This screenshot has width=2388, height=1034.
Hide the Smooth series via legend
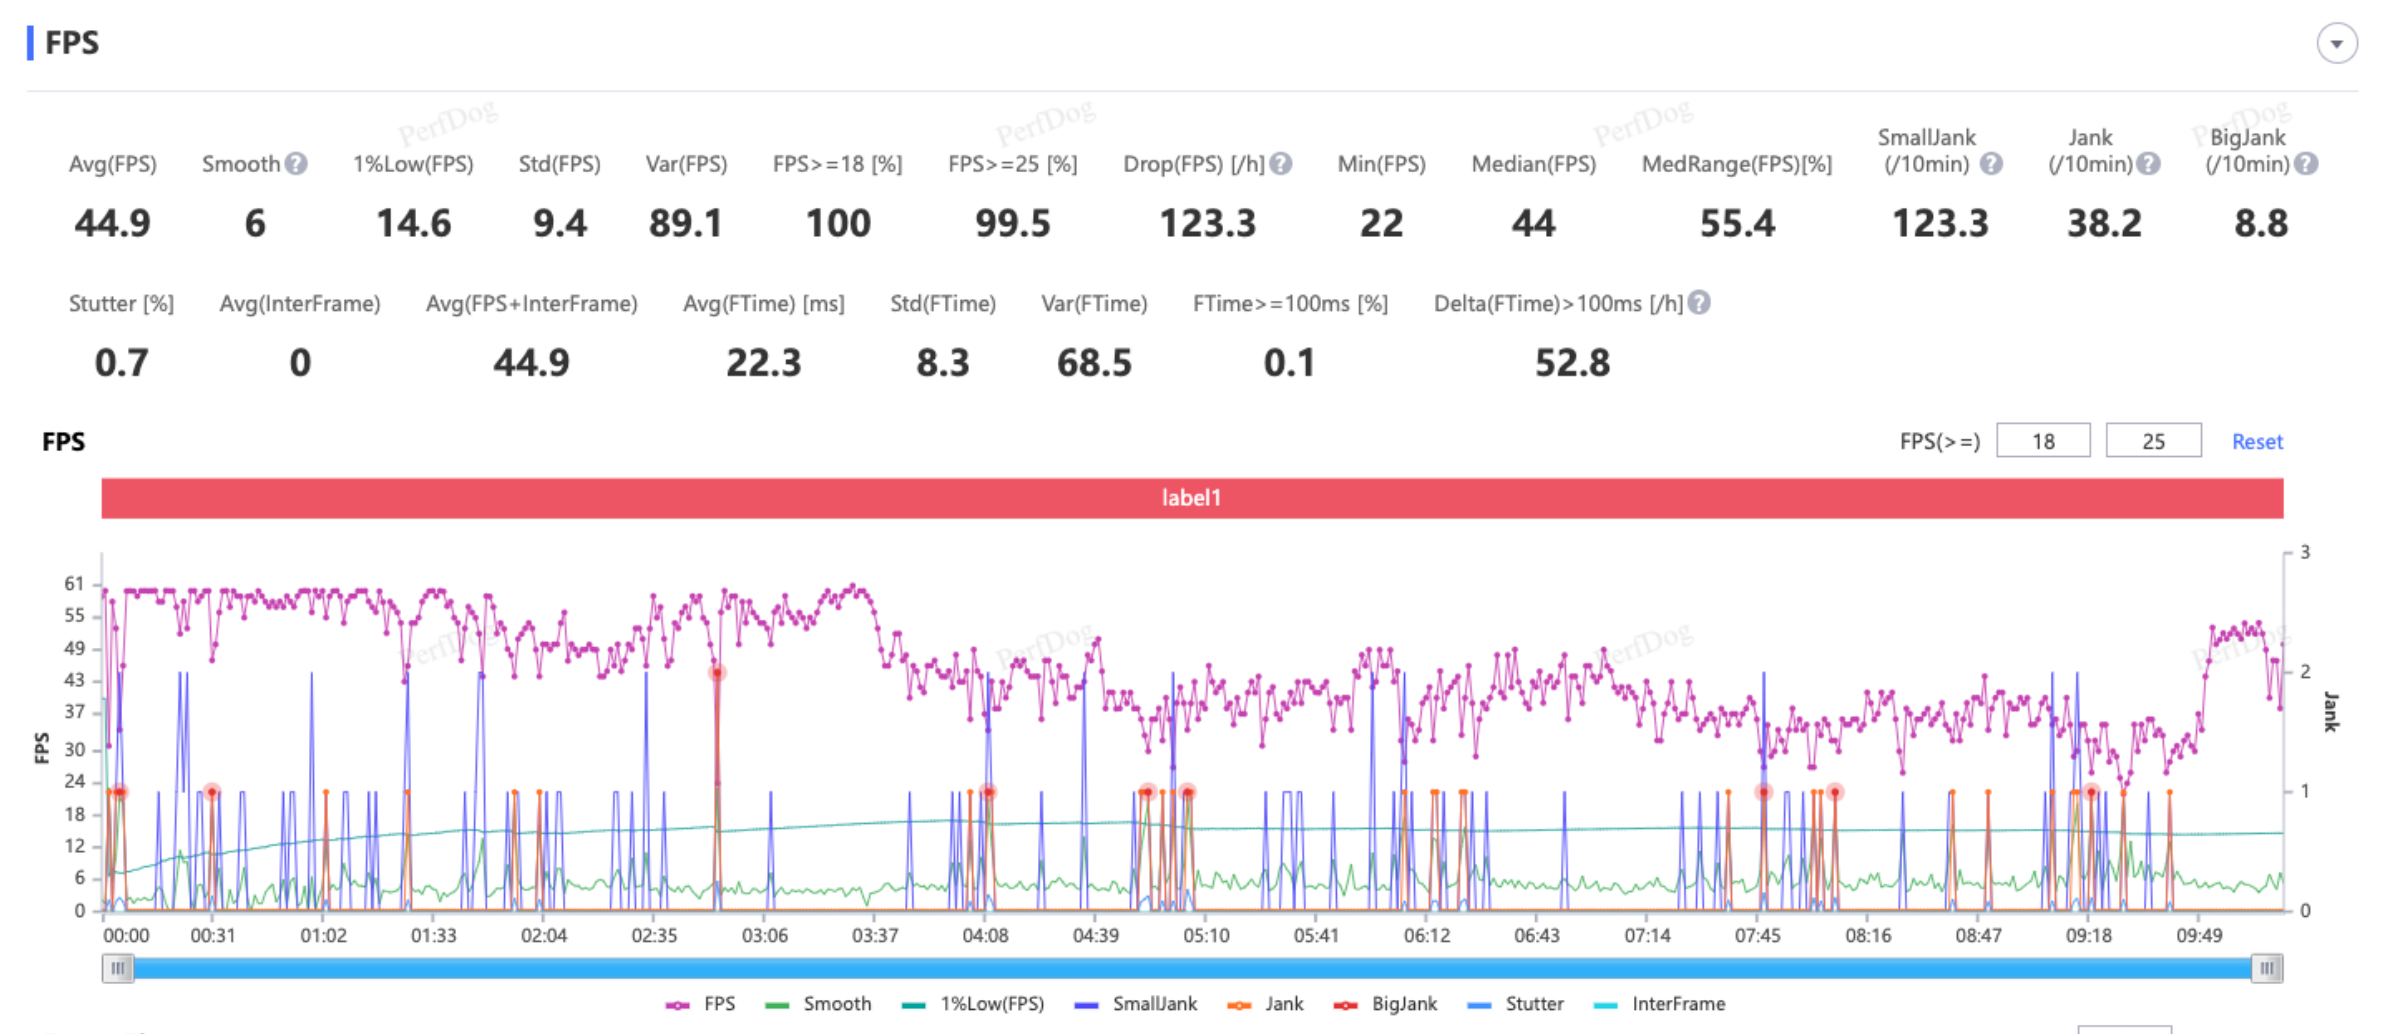coord(818,1004)
